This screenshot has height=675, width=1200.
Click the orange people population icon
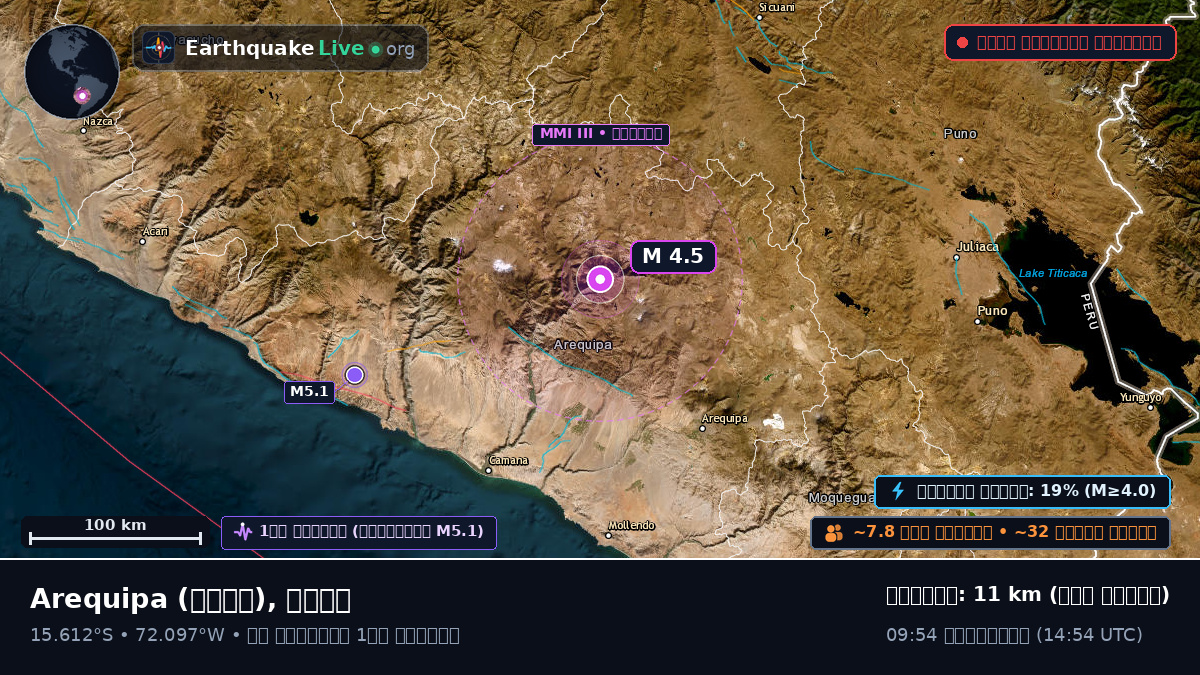click(x=834, y=532)
